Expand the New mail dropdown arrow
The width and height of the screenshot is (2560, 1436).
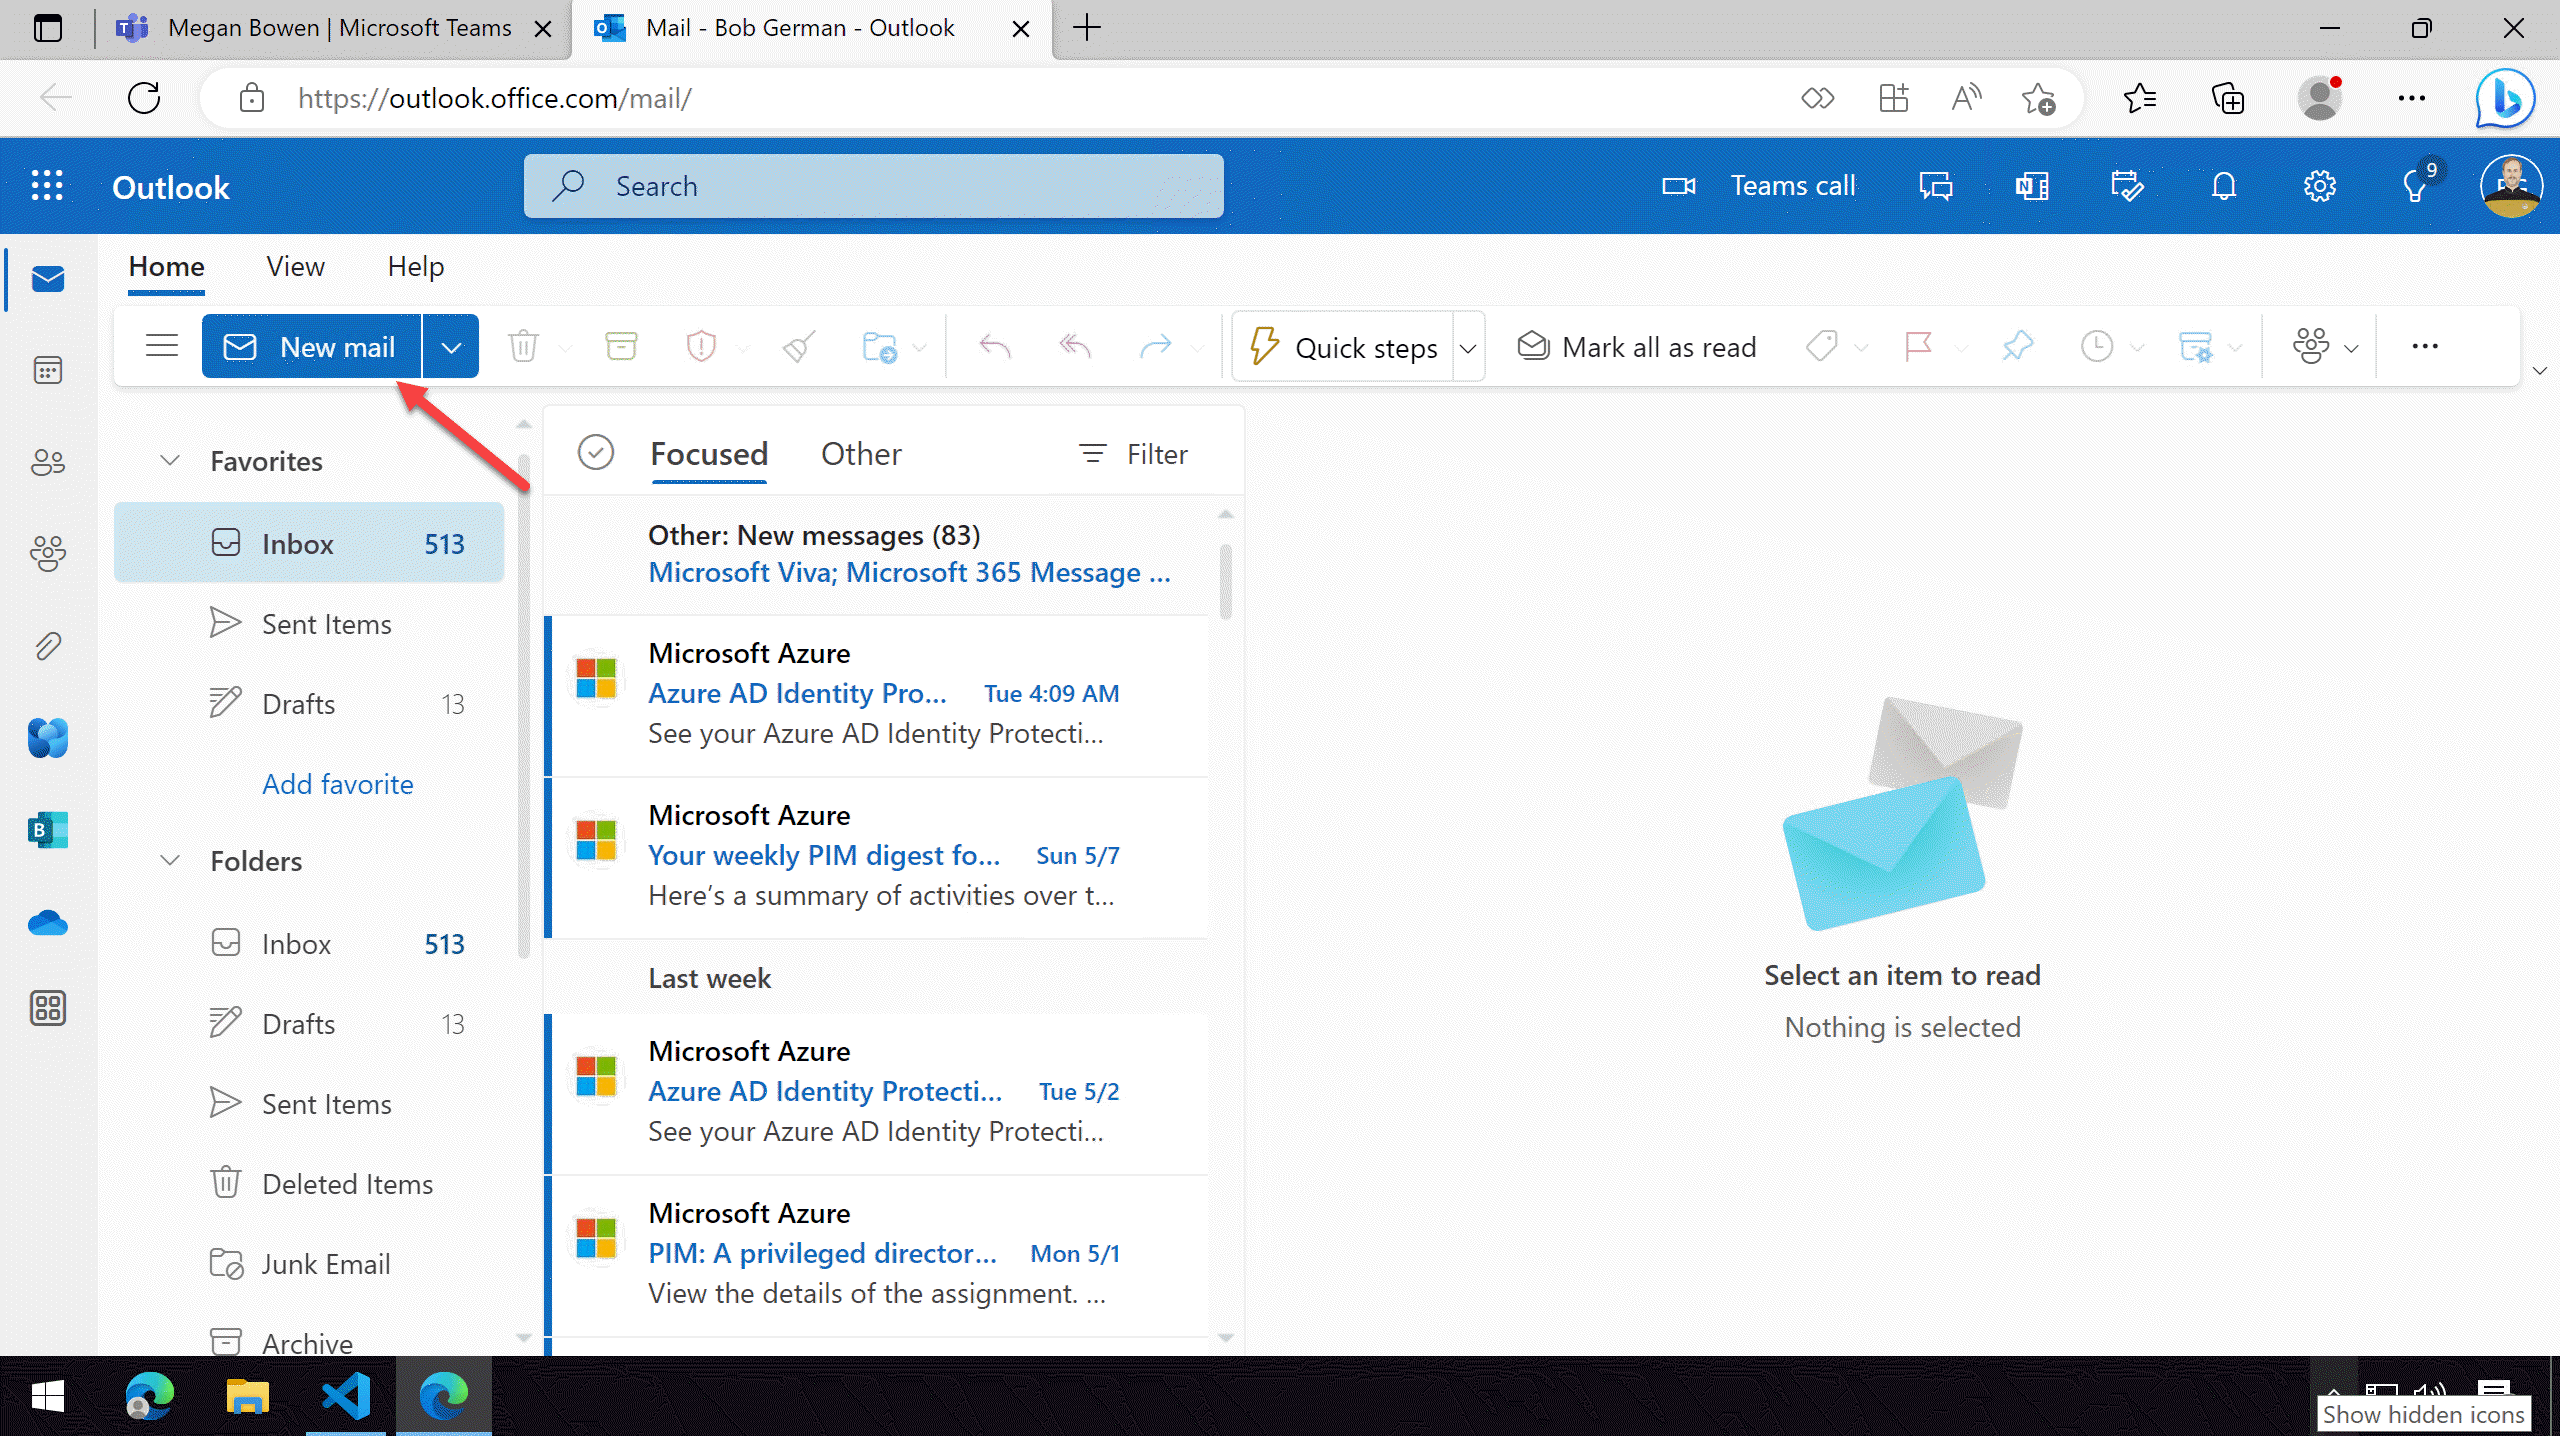point(451,347)
